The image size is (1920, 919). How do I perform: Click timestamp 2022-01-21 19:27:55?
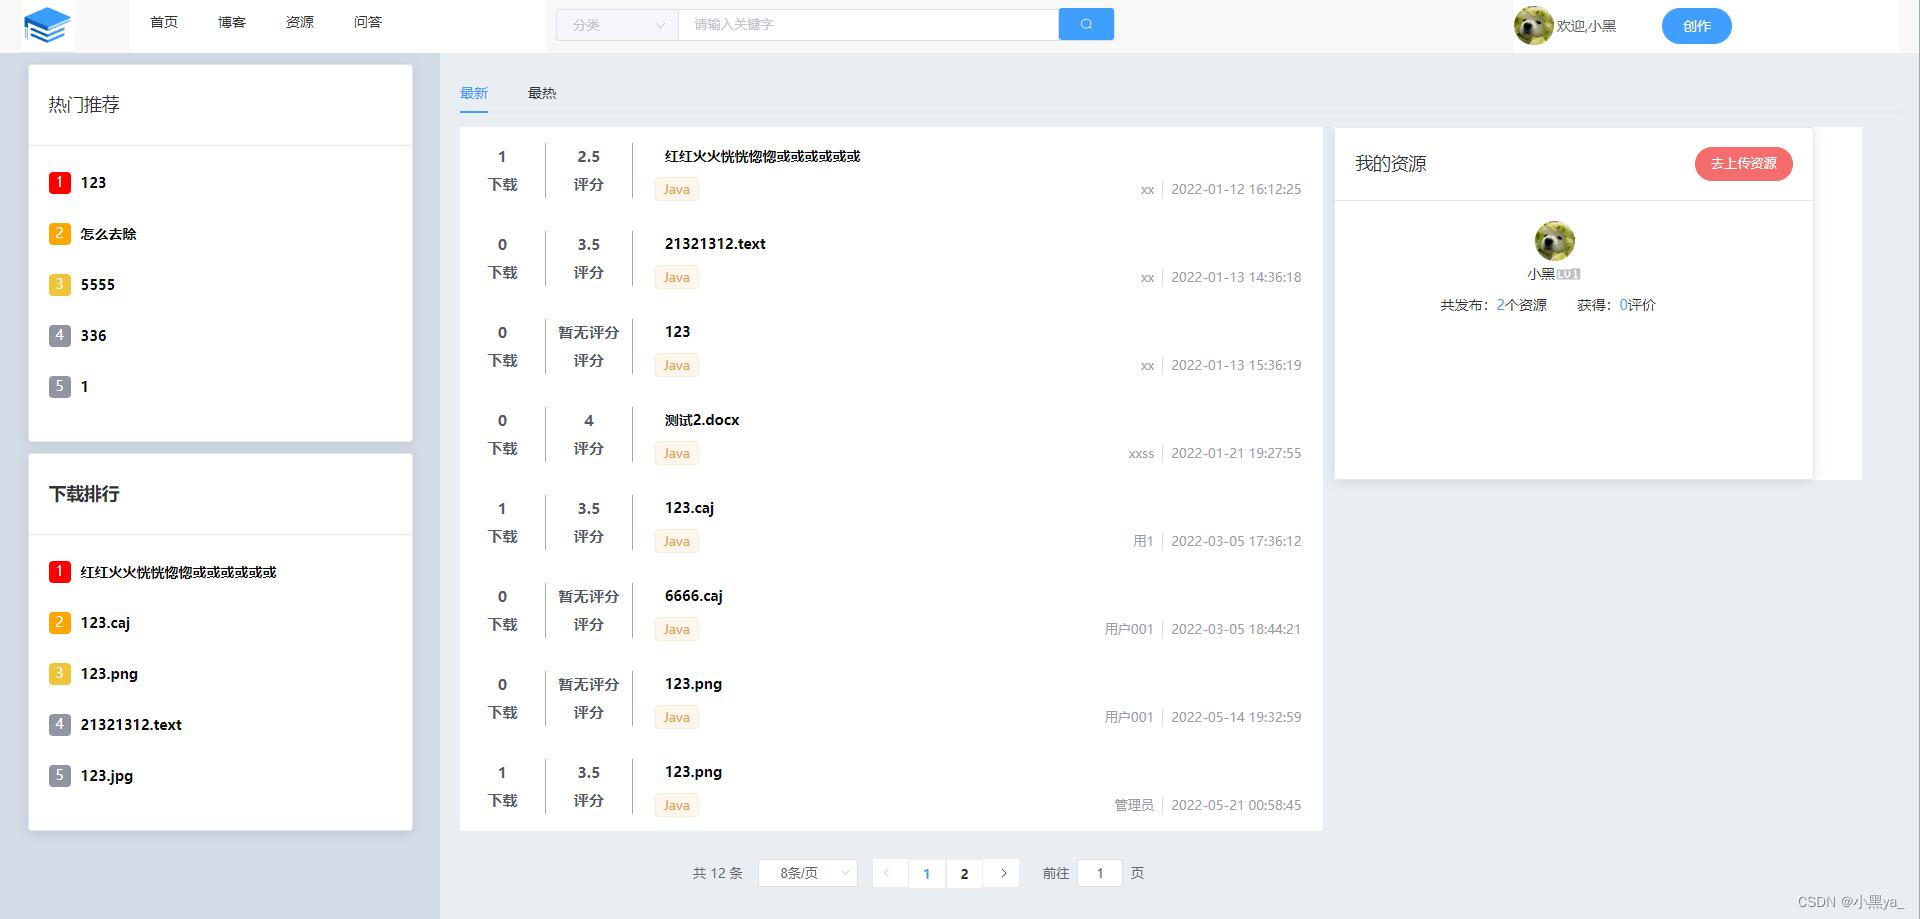[1236, 453]
